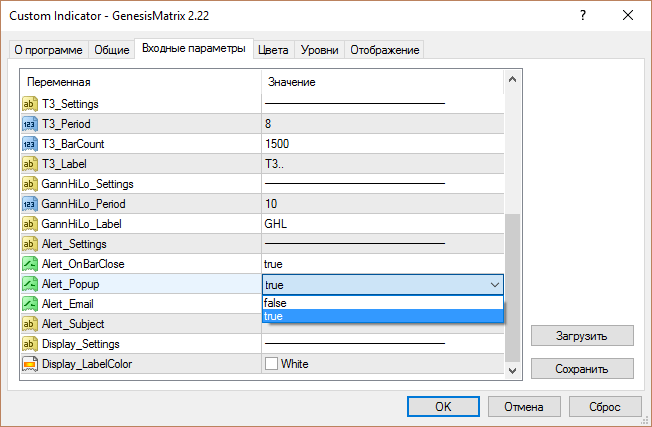Click the boolean icon beside Alert_OnBarClose
The width and height of the screenshot is (652, 427).
click(x=30, y=264)
